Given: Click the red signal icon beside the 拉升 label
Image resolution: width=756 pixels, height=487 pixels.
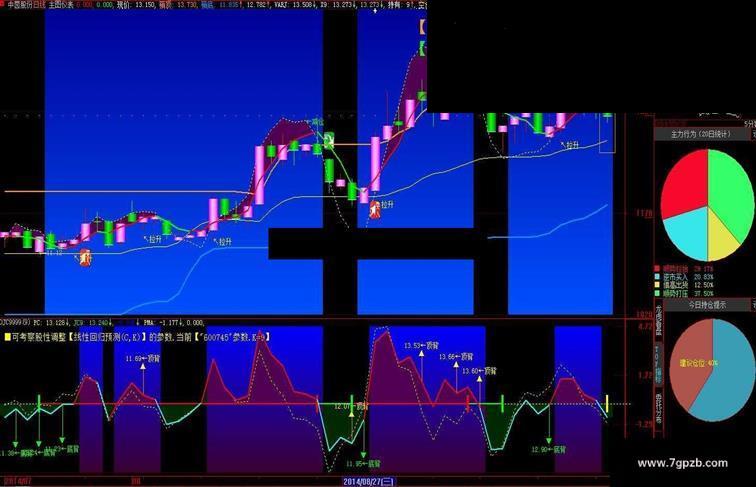Looking at the screenshot, I should [375, 209].
